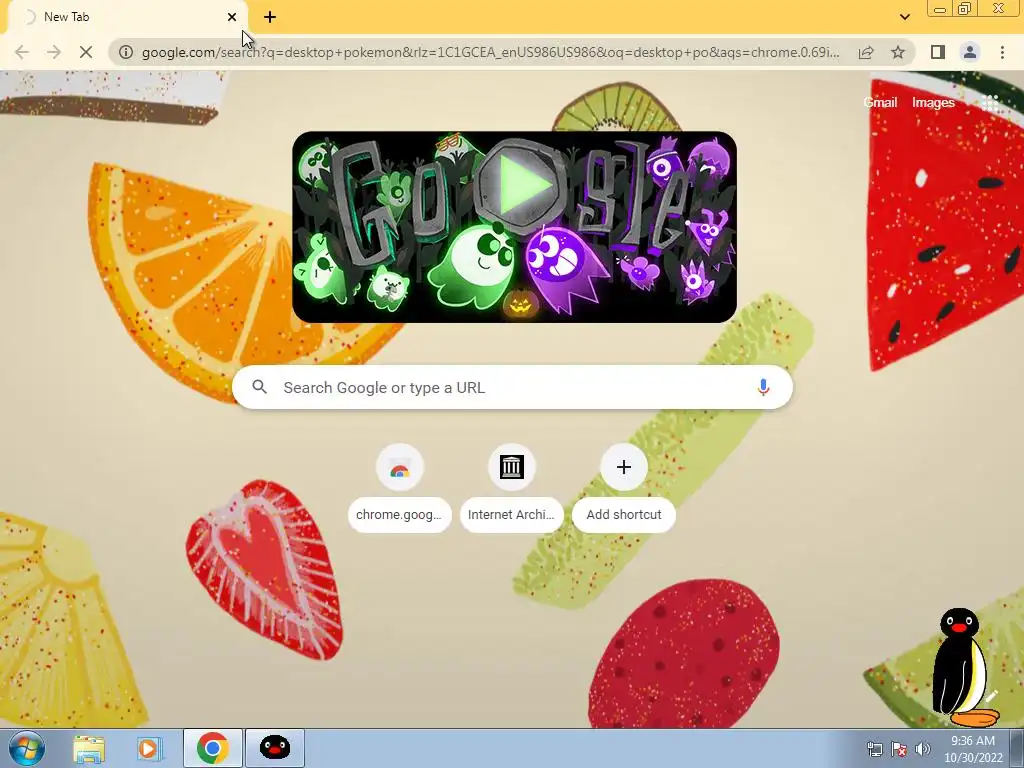Open the Gmail link
Screen dimensions: 1024x768
(880, 102)
